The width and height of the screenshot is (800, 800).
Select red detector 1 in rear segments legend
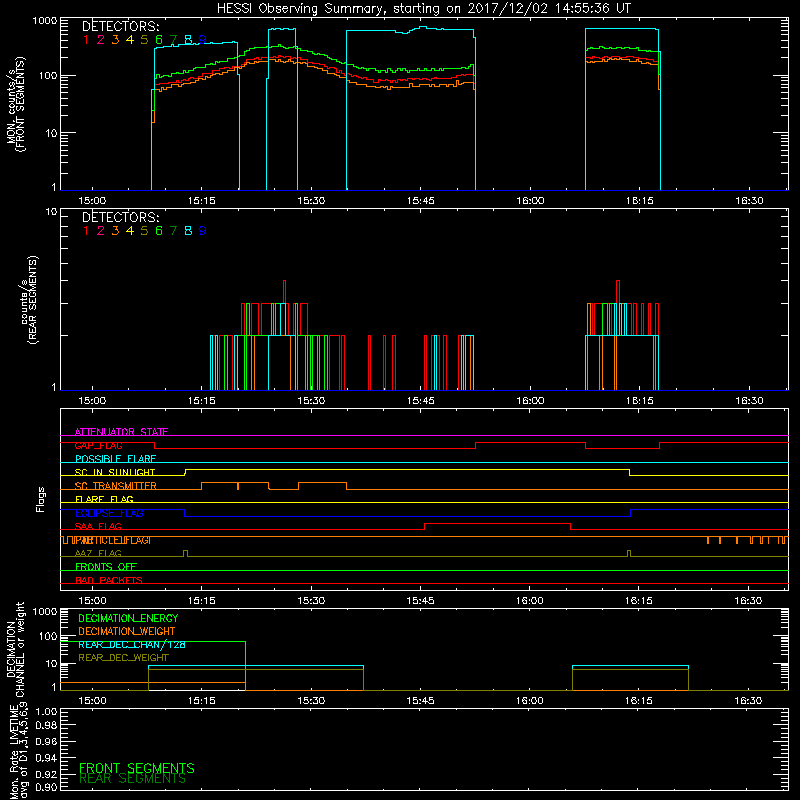[86, 231]
